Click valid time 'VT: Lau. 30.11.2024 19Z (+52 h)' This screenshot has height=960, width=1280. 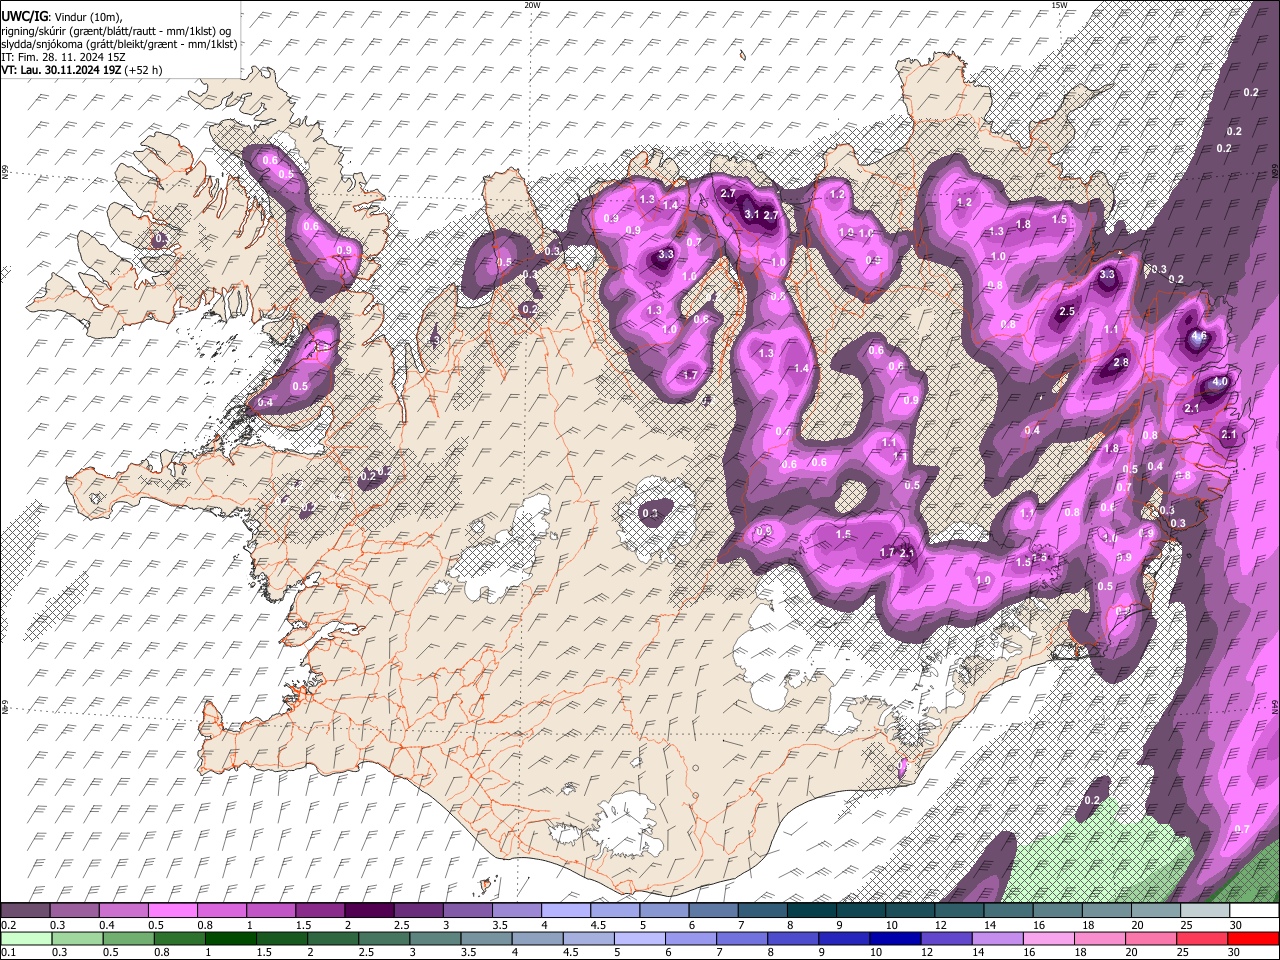coord(82,70)
